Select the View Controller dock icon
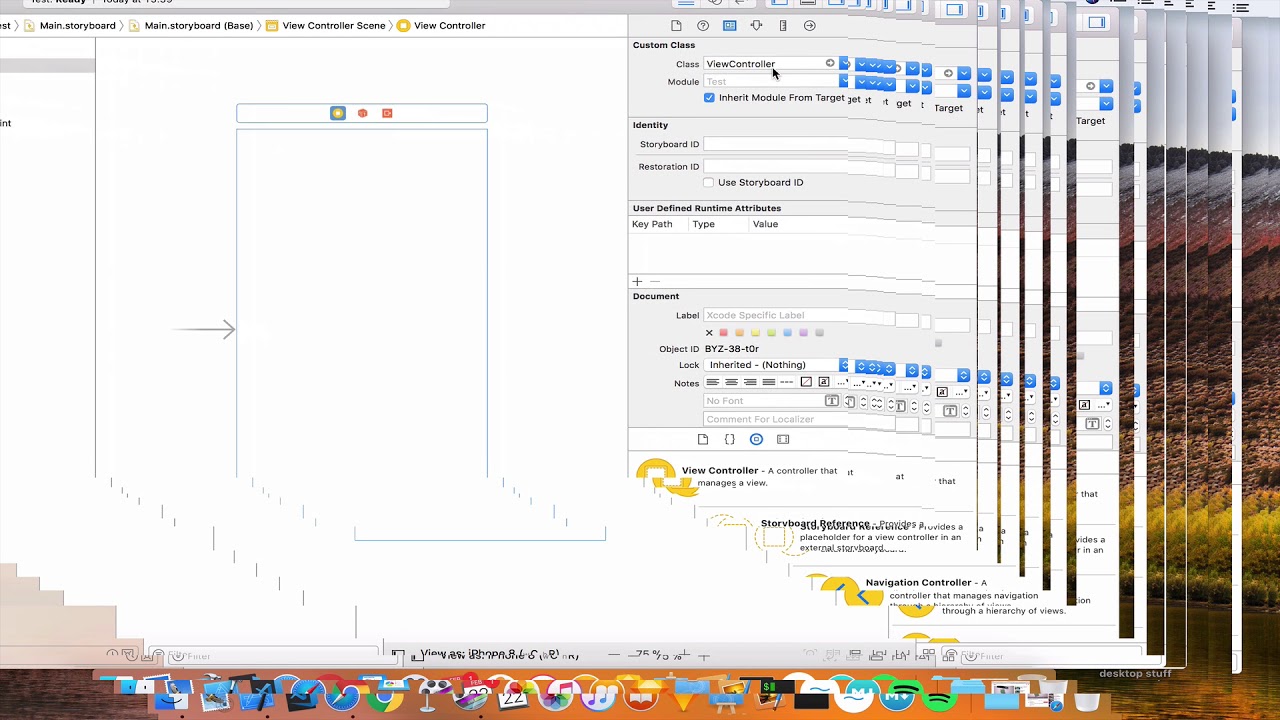This screenshot has height=720, width=1280. [x=338, y=113]
